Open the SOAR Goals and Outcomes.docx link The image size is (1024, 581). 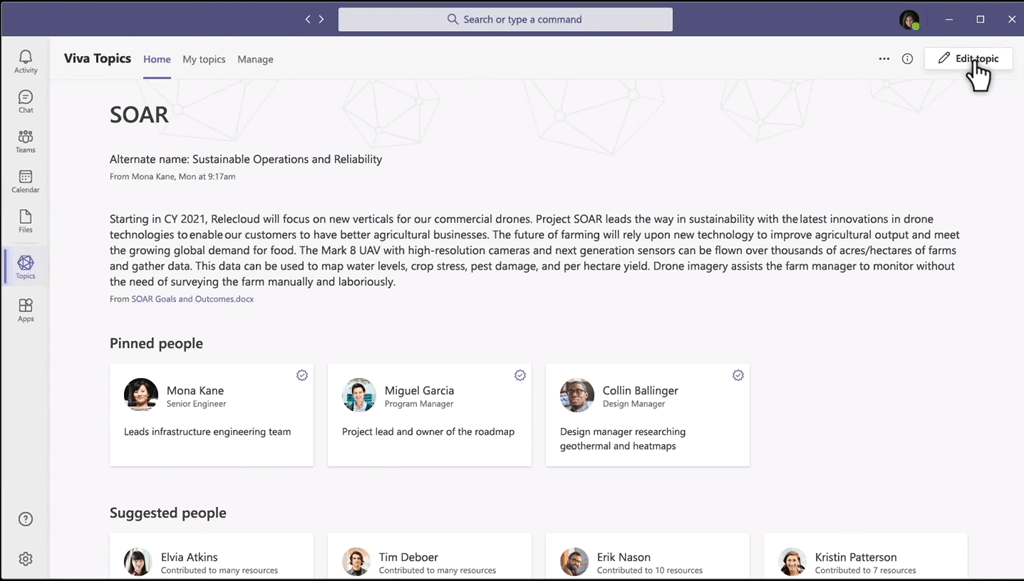192,299
